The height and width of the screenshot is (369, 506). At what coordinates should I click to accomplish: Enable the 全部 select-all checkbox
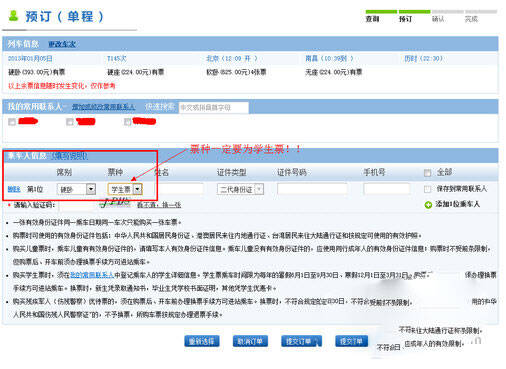[427, 173]
